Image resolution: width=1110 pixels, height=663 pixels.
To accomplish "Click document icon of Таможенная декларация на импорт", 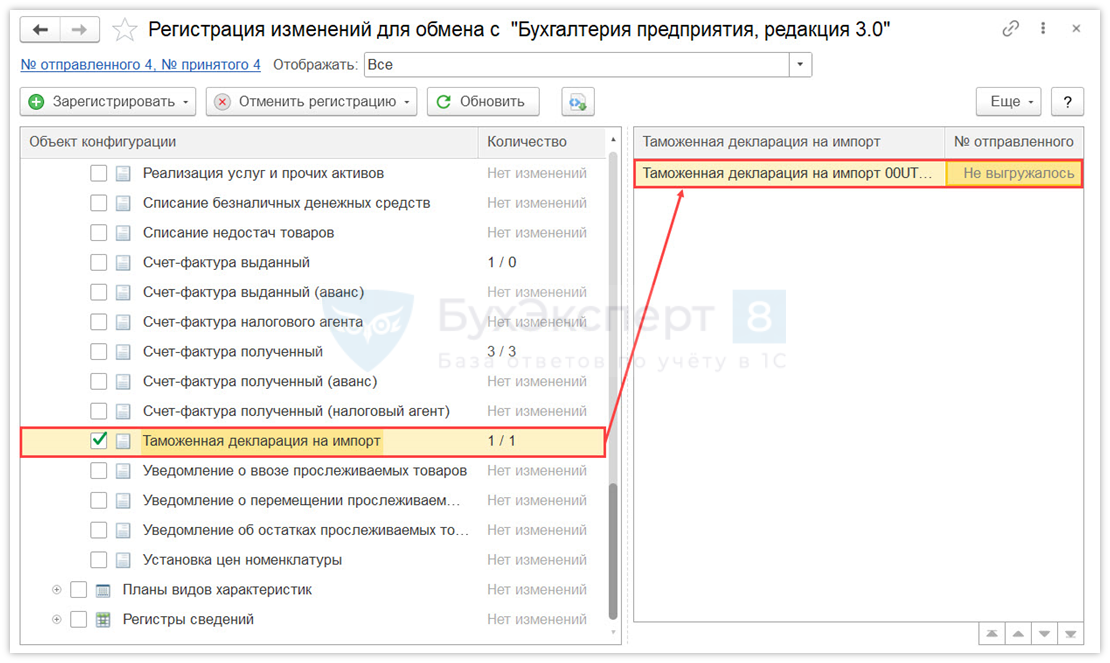I will (123, 441).
